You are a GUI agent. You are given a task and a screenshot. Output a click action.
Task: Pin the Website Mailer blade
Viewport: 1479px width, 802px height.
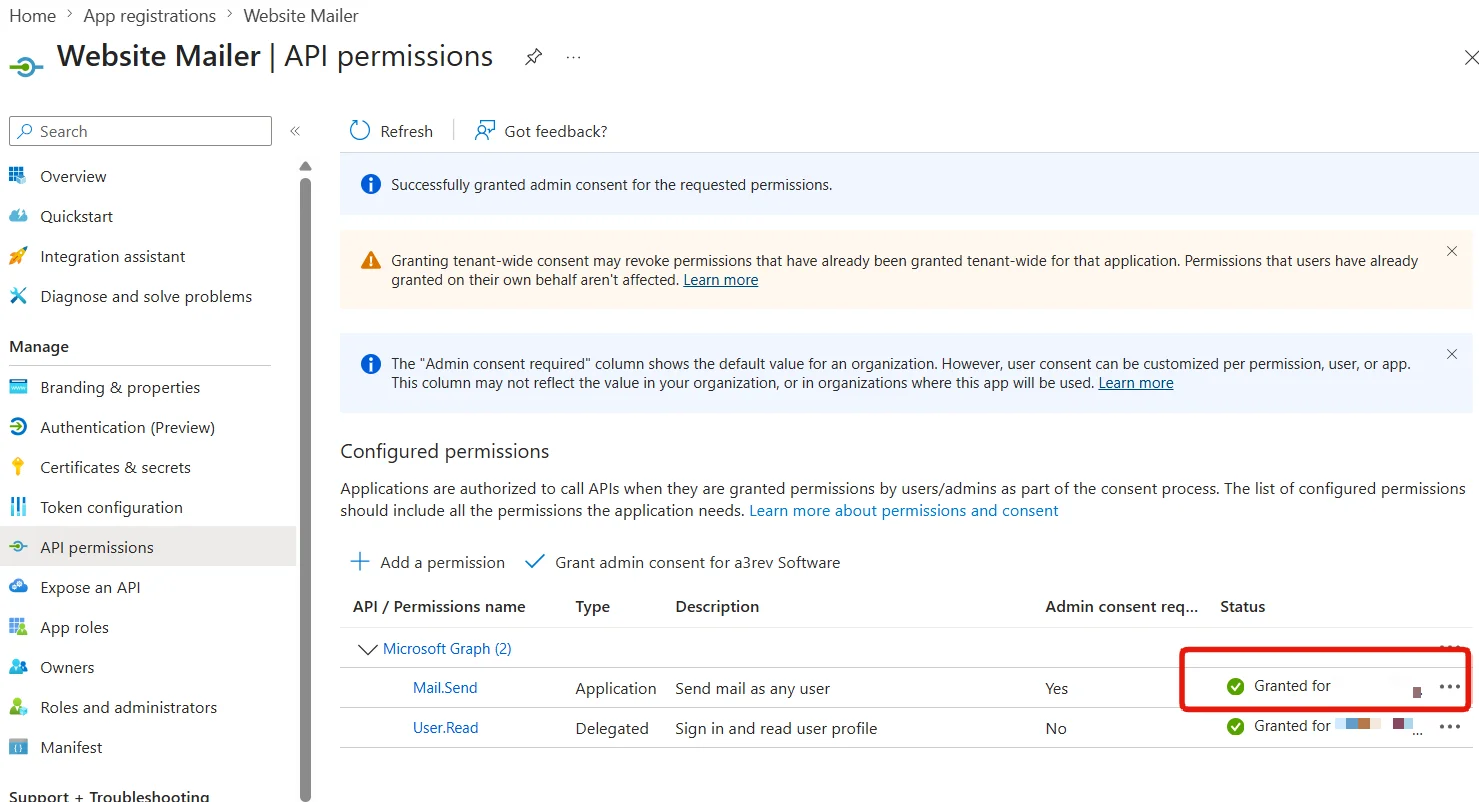[x=534, y=57]
